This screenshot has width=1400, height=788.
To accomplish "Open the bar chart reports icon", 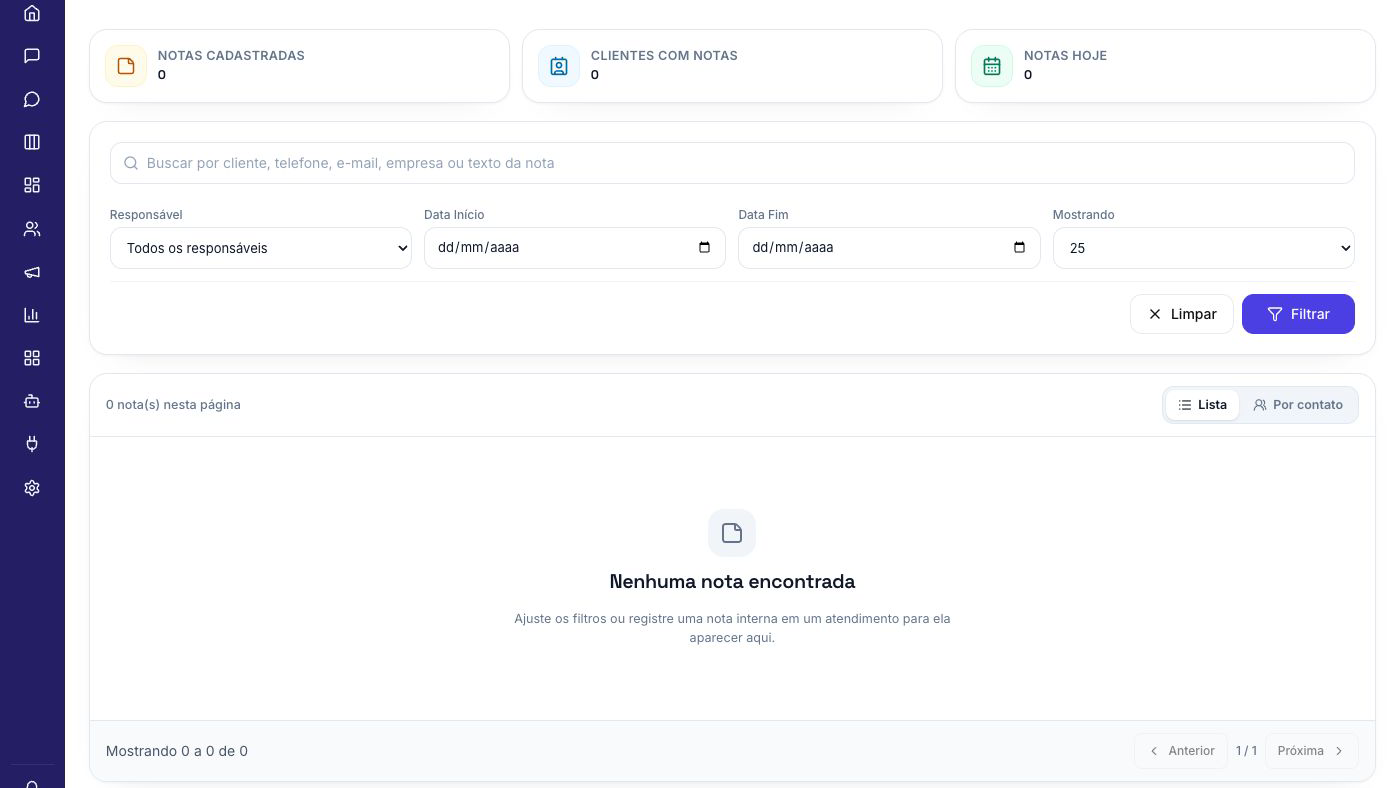I will (32, 315).
